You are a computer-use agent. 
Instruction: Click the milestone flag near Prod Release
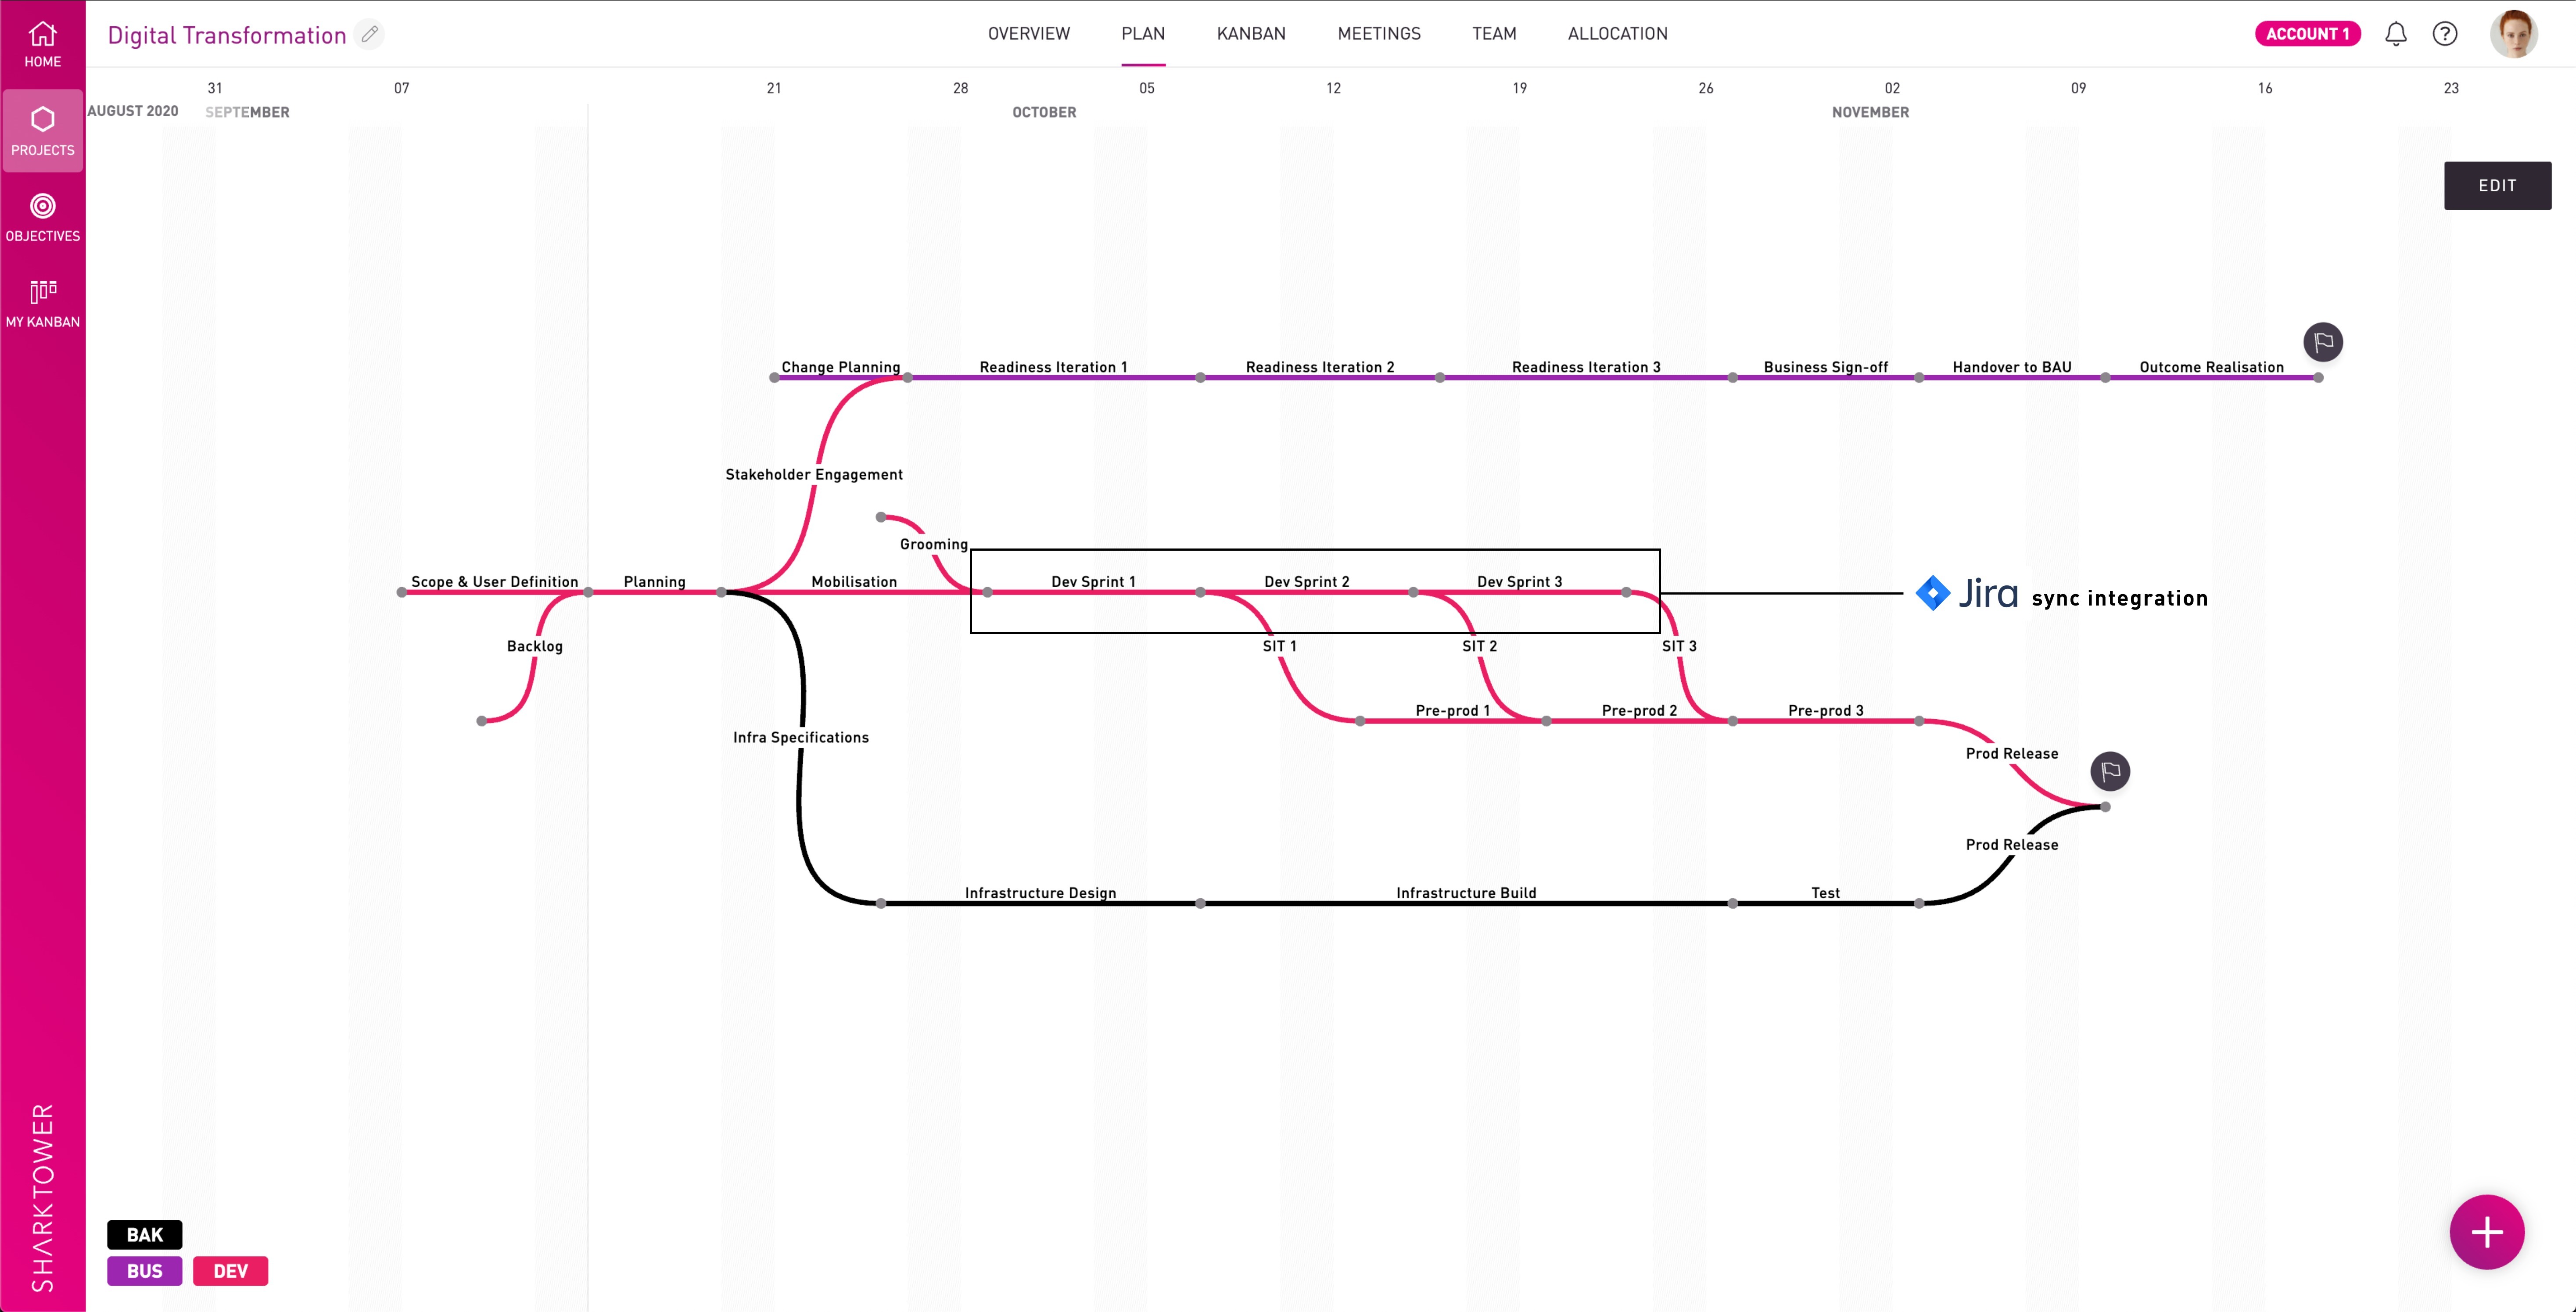2110,771
